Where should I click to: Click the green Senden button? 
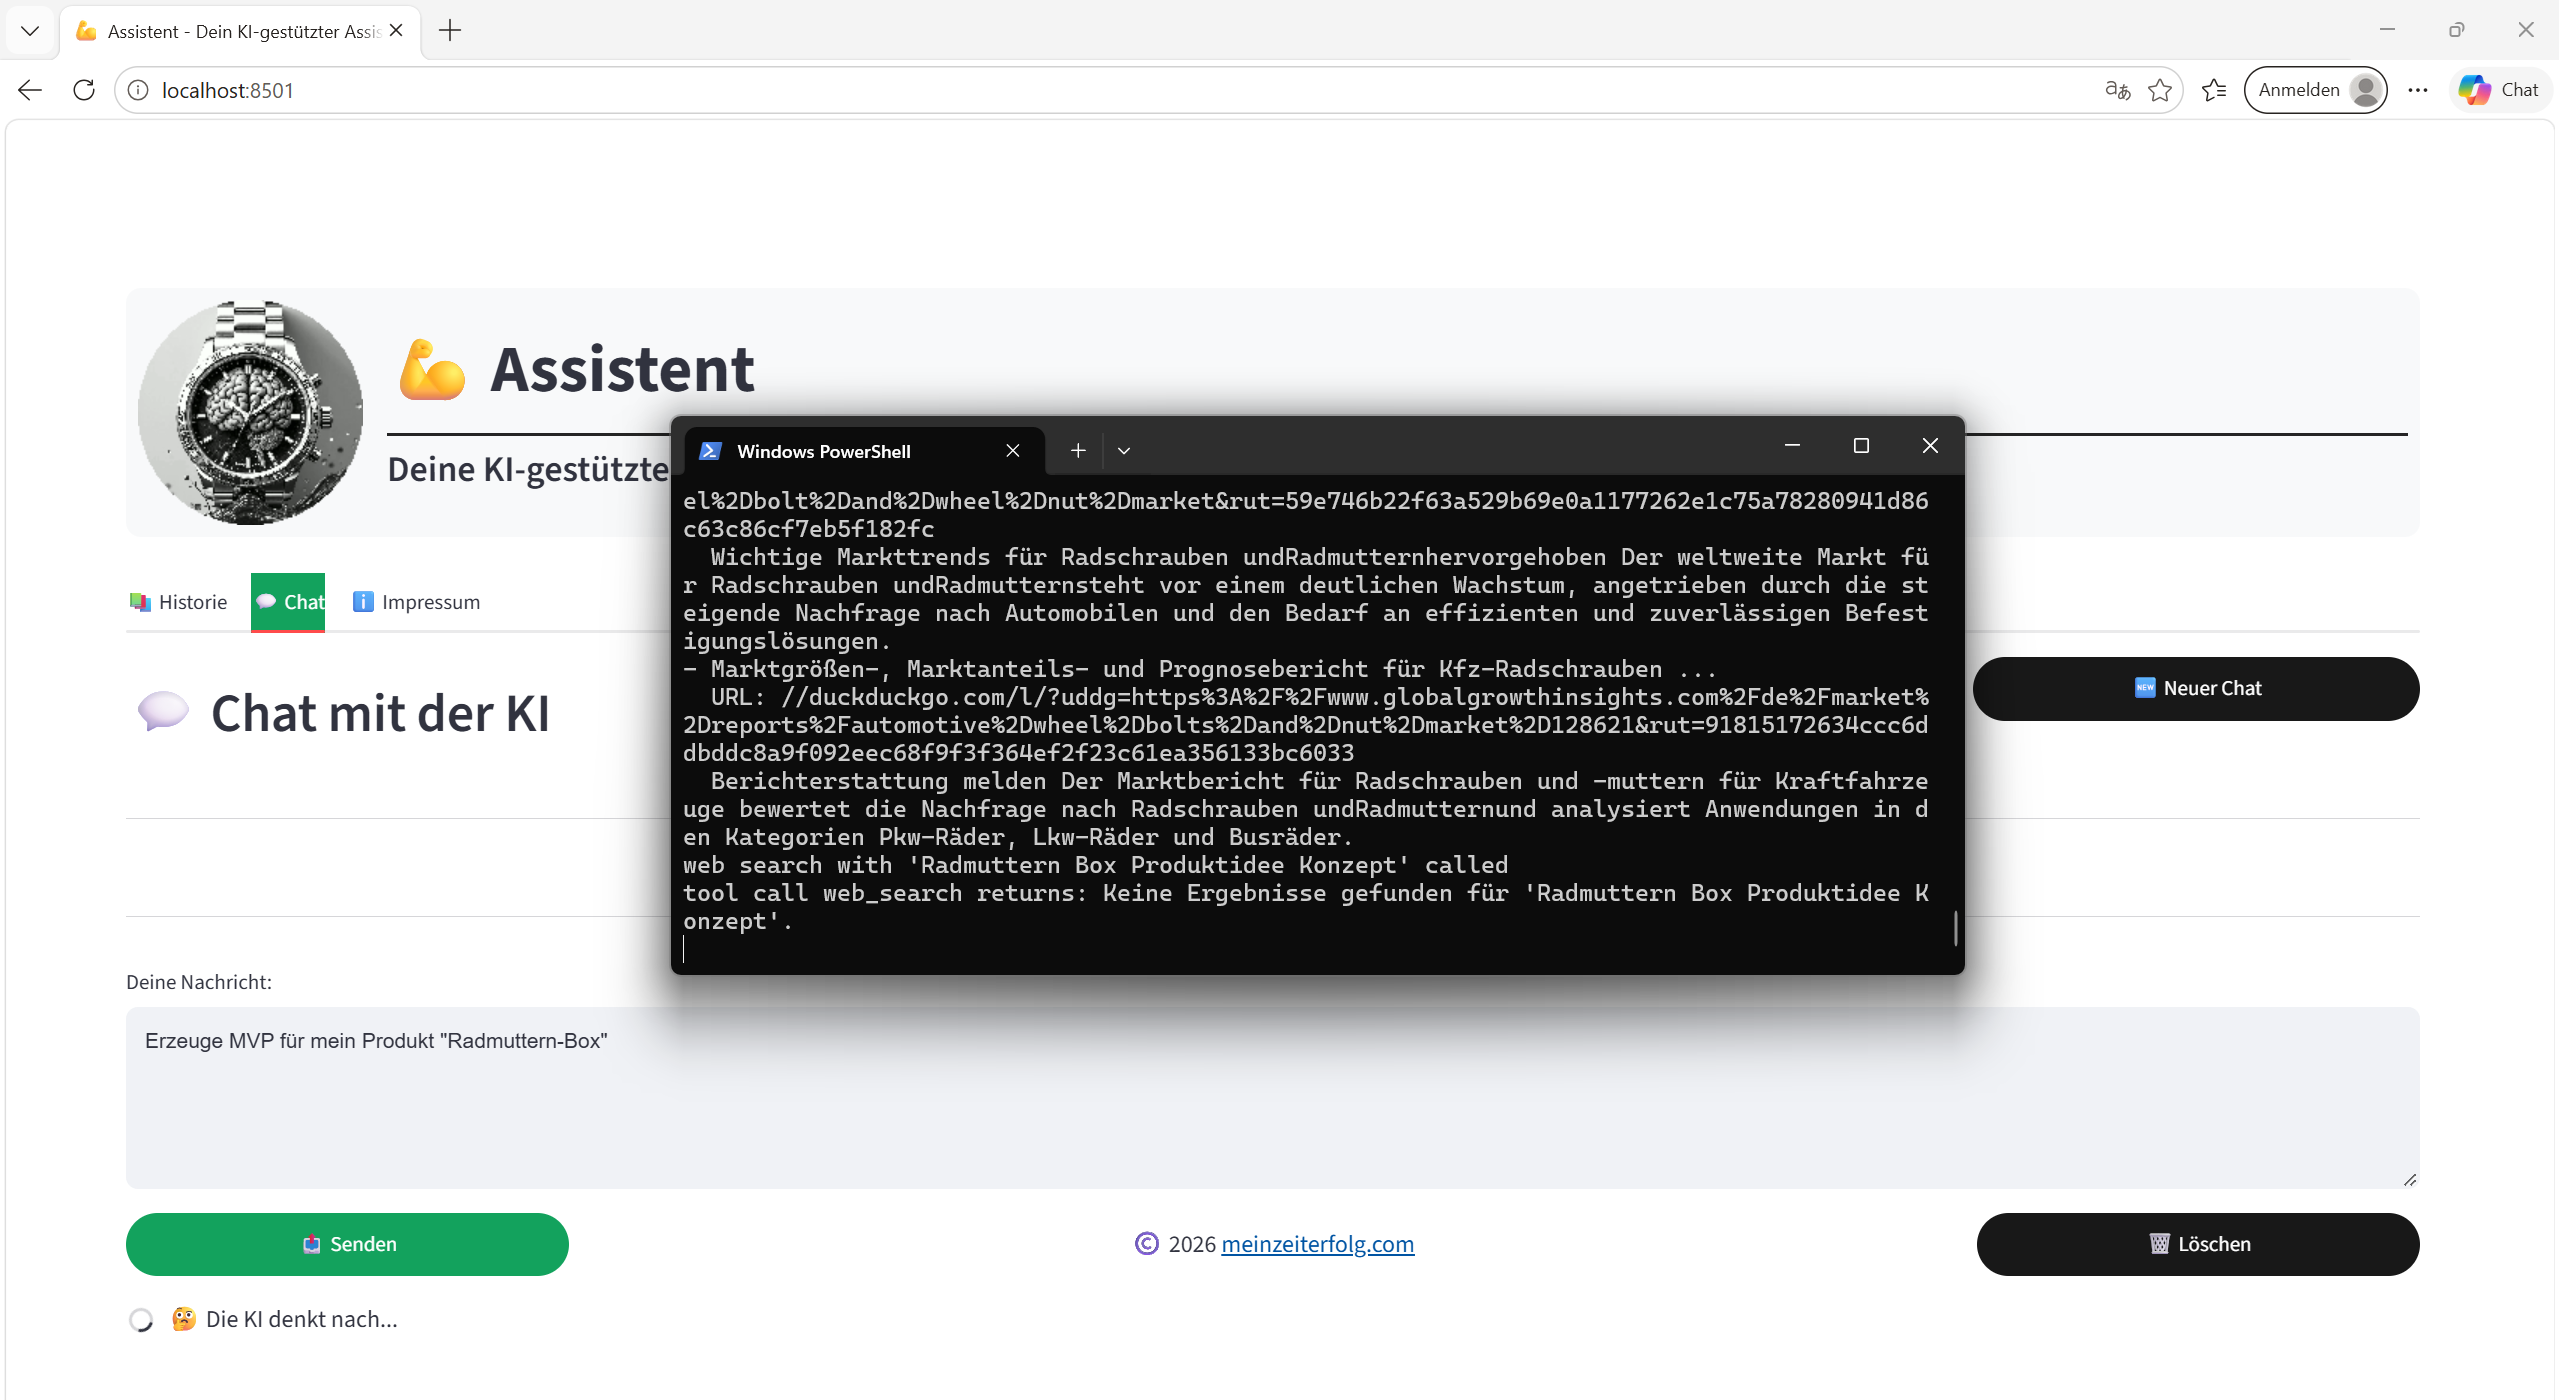(x=347, y=1244)
